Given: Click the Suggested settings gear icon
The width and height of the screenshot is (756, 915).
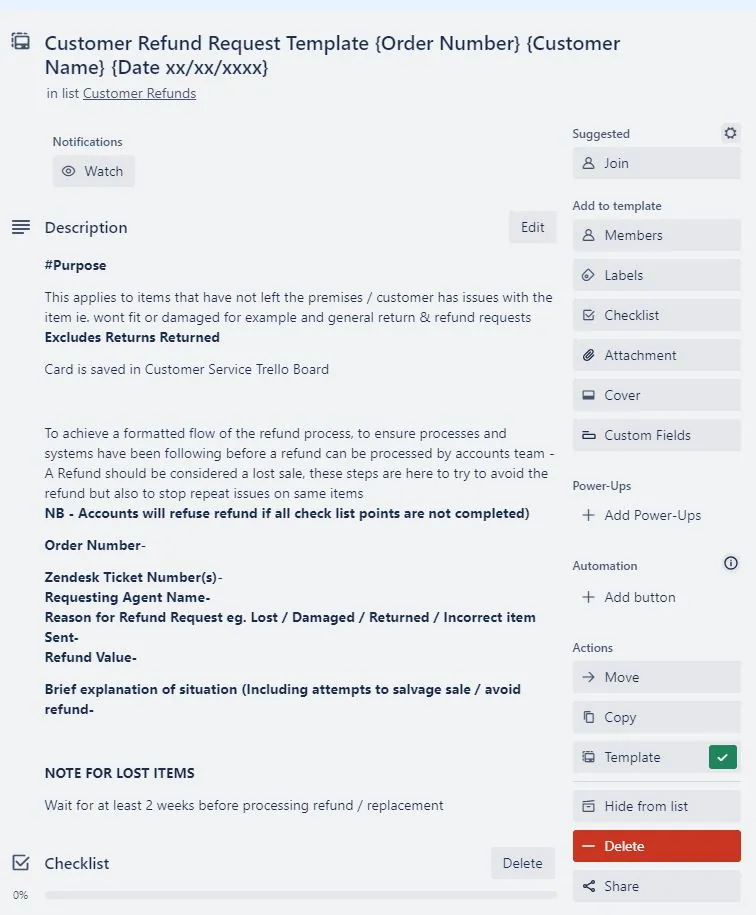Looking at the screenshot, I should [x=730, y=133].
